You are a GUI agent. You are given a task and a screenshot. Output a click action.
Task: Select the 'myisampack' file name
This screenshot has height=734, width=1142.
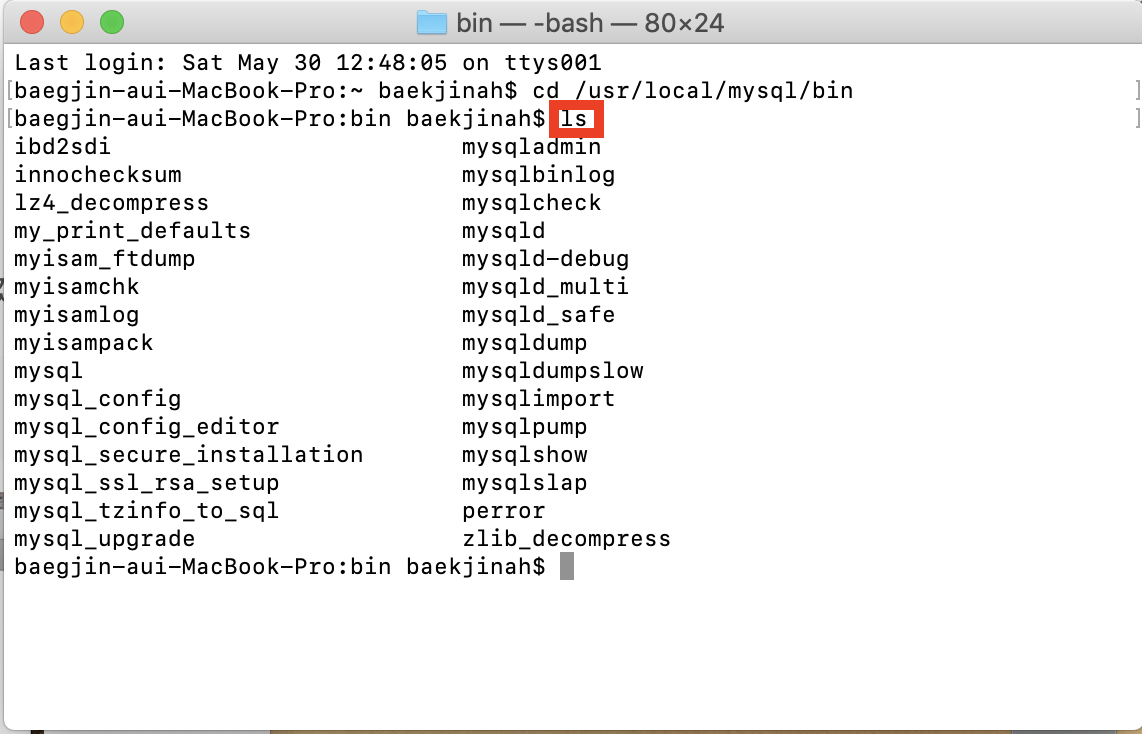[x=84, y=343]
